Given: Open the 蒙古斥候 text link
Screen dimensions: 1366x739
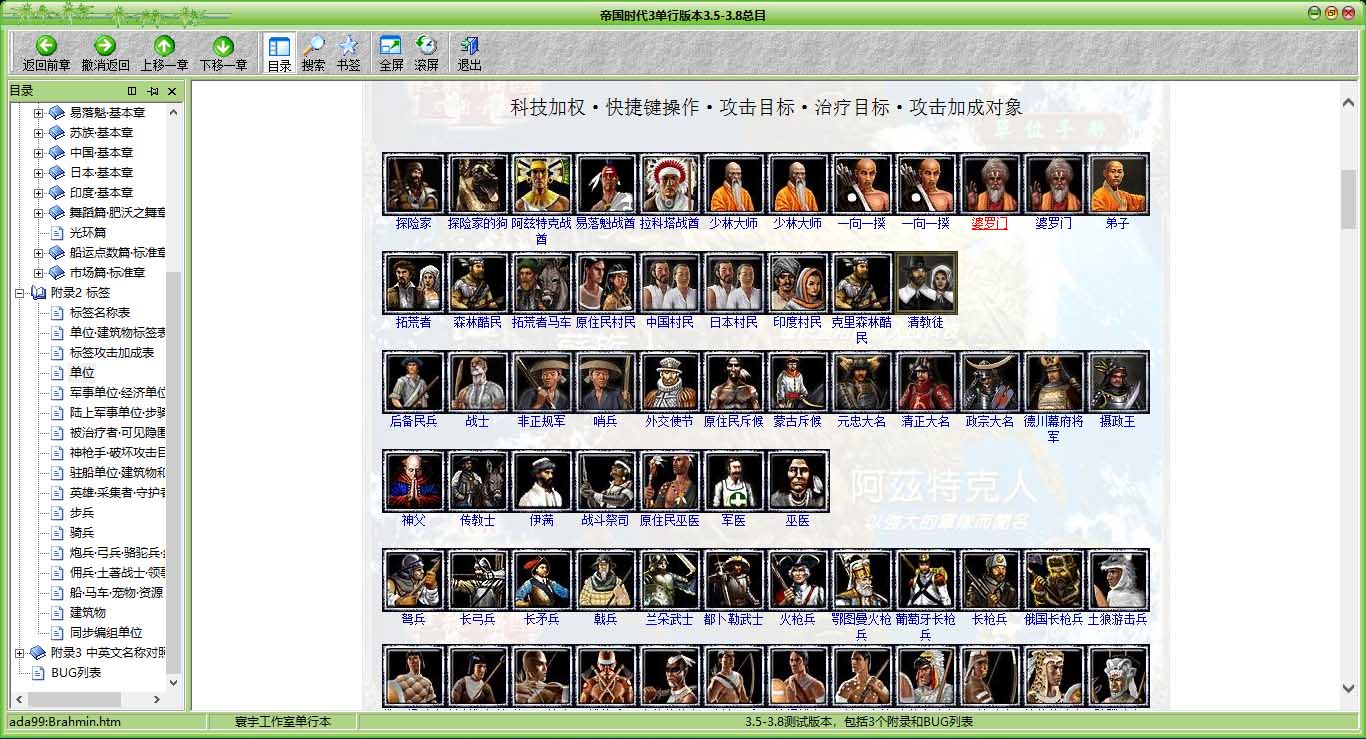Looking at the screenshot, I should [798, 421].
